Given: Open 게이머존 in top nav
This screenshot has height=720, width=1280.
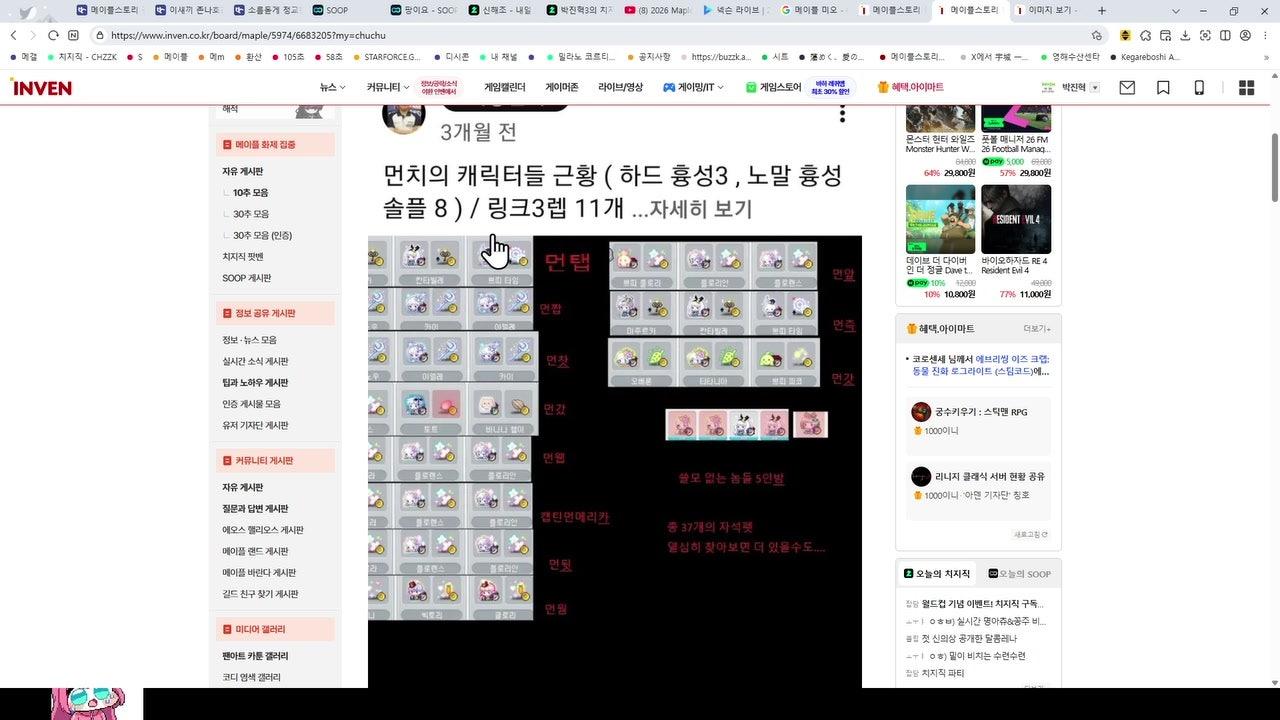Looking at the screenshot, I should [562, 88].
